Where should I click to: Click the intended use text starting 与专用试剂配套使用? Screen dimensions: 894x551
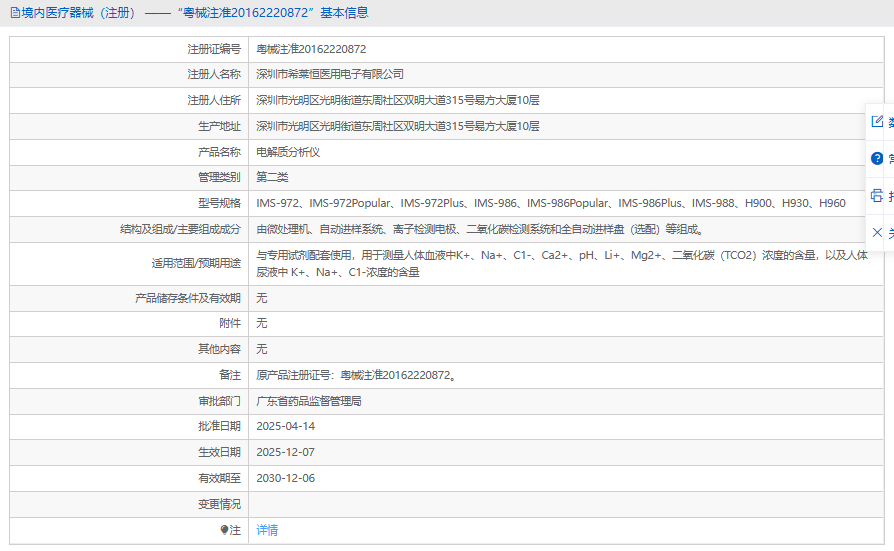562,264
